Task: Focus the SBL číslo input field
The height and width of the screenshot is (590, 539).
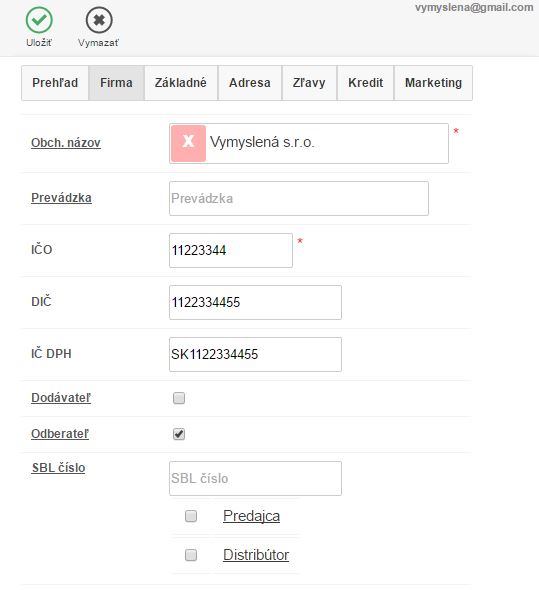Action: pos(255,478)
